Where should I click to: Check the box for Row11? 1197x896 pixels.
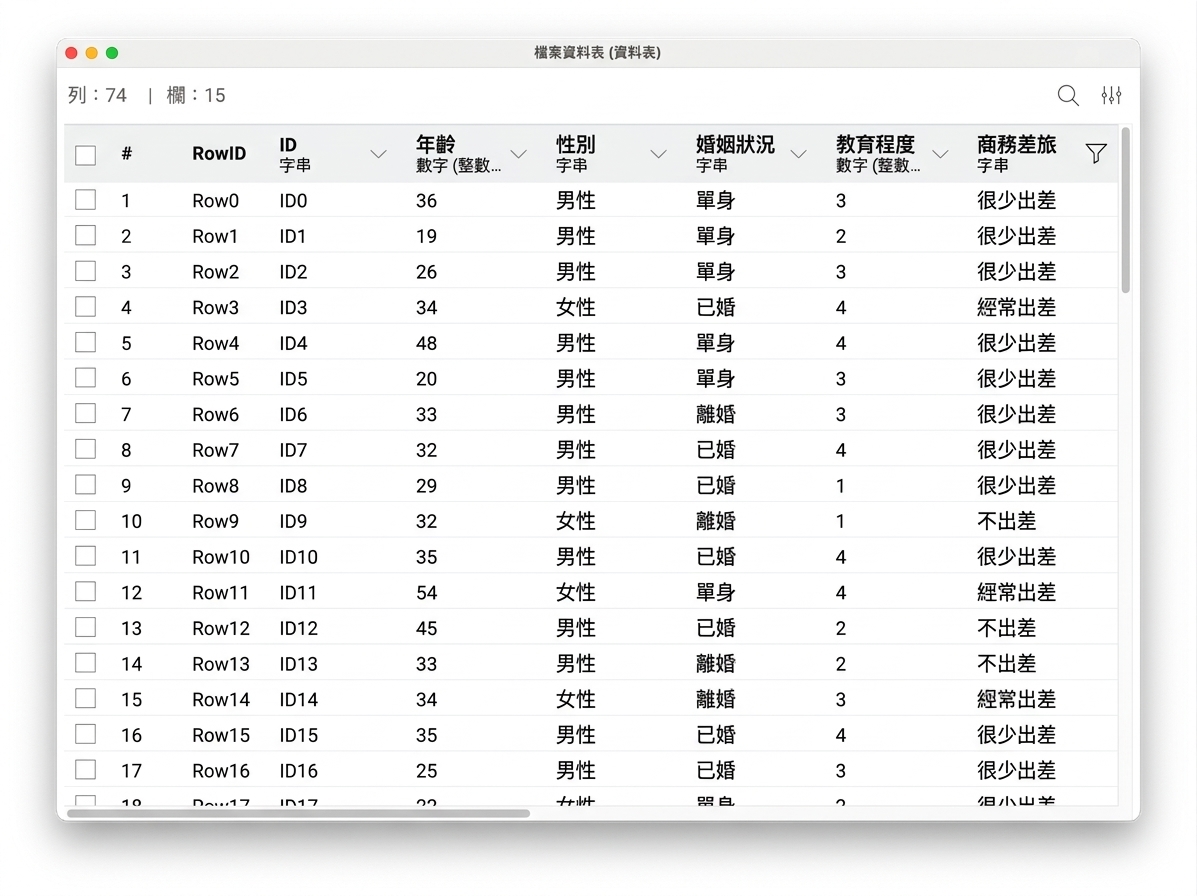tap(86, 591)
